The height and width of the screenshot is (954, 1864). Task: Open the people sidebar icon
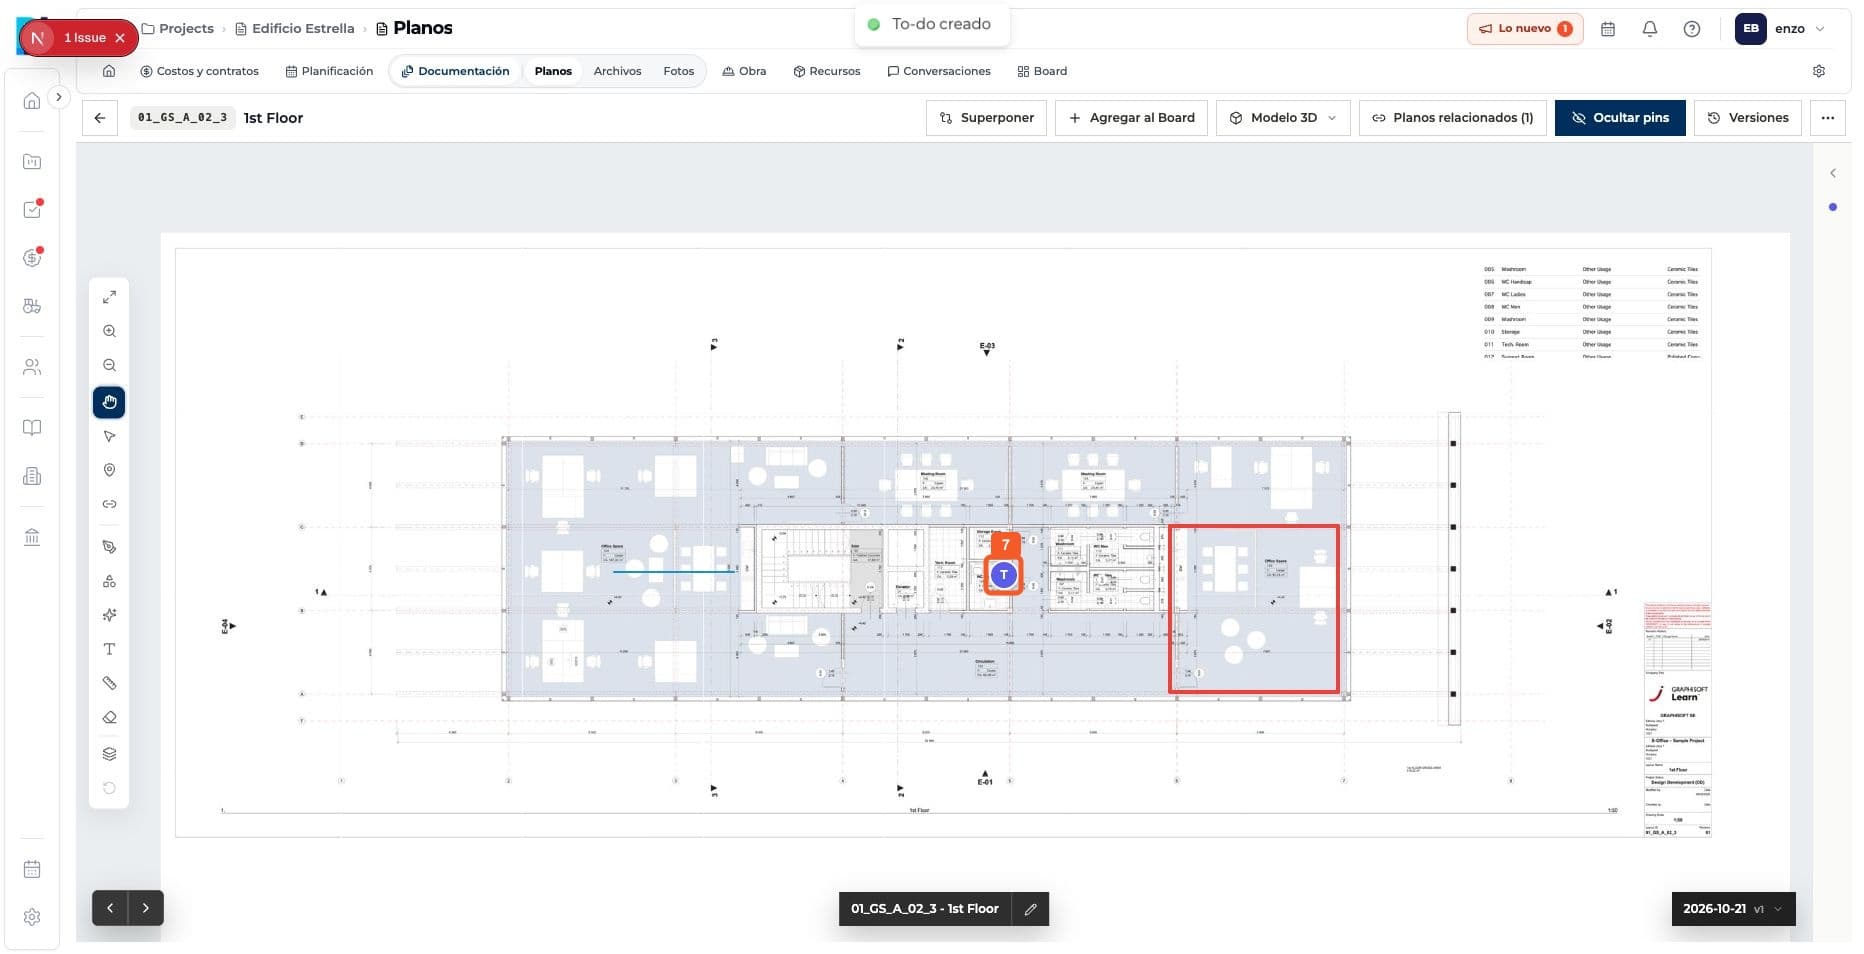(x=32, y=367)
